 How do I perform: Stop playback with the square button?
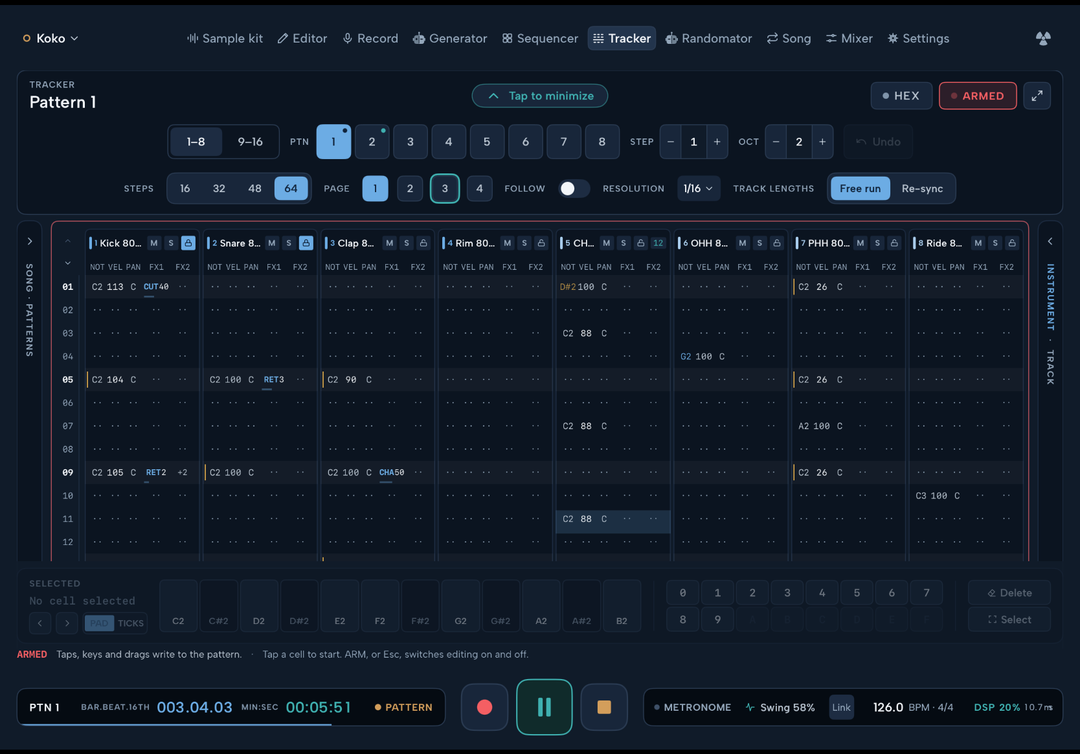[x=604, y=707]
